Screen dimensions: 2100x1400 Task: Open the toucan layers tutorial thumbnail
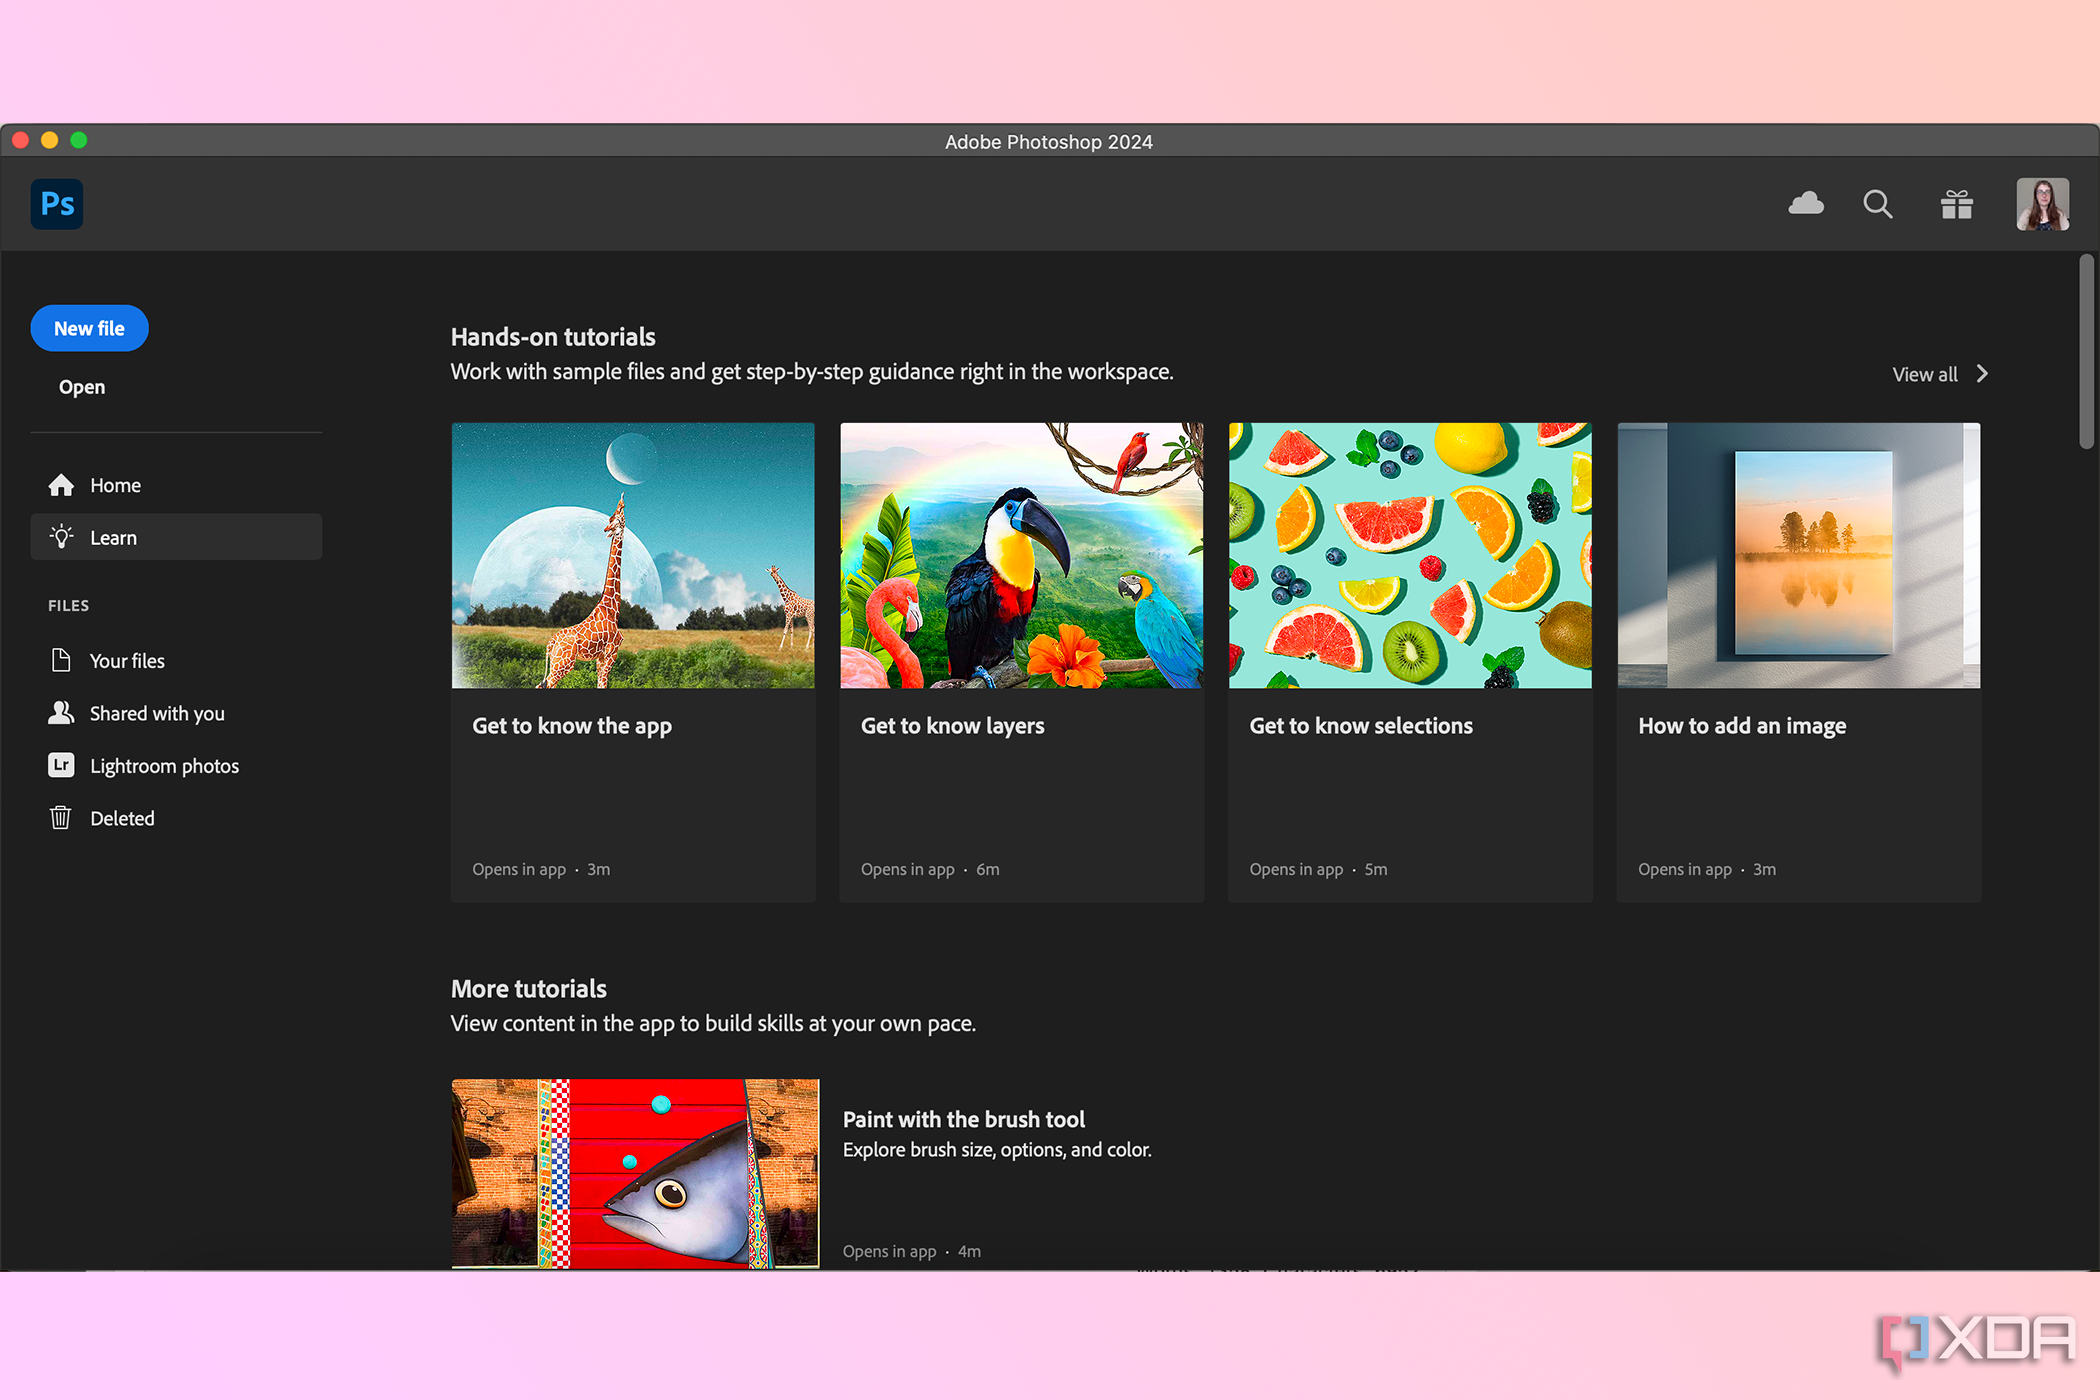pos(1022,555)
